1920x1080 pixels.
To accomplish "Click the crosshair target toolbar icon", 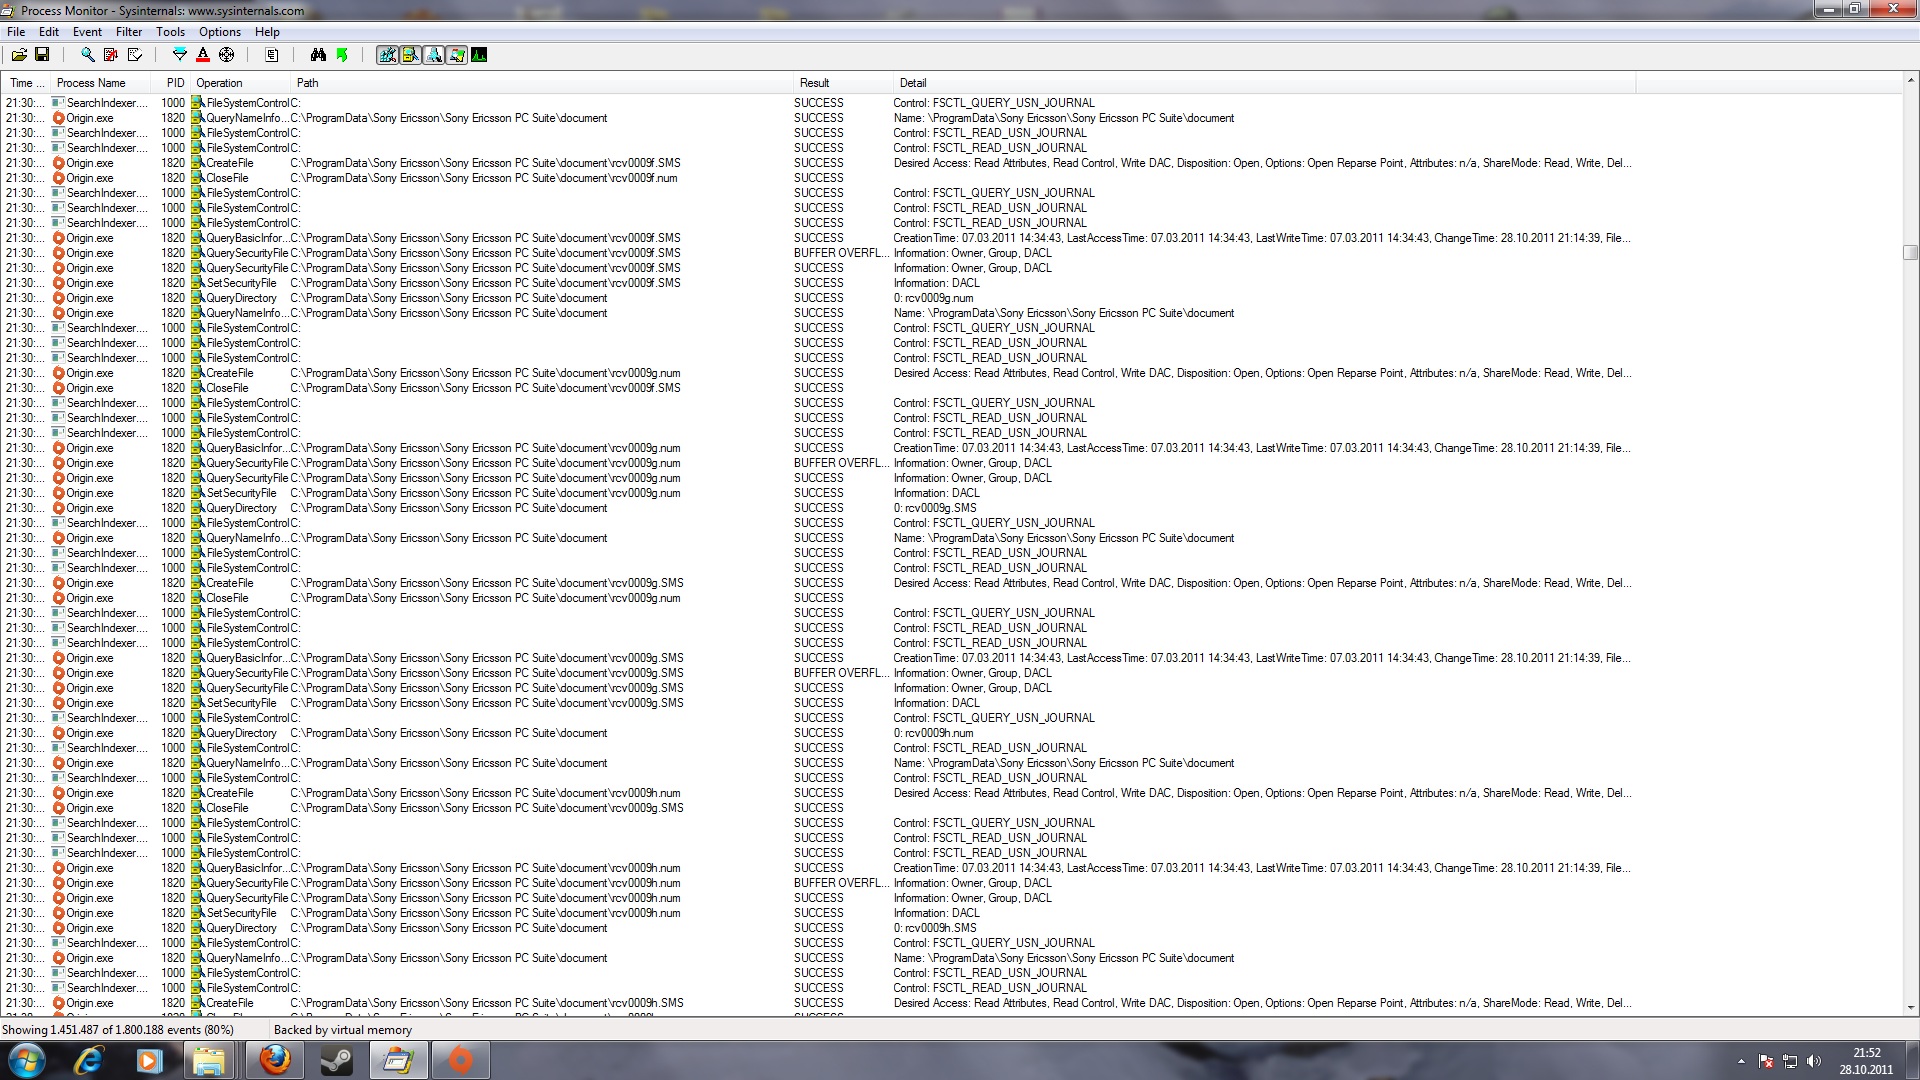I will pos(226,55).
